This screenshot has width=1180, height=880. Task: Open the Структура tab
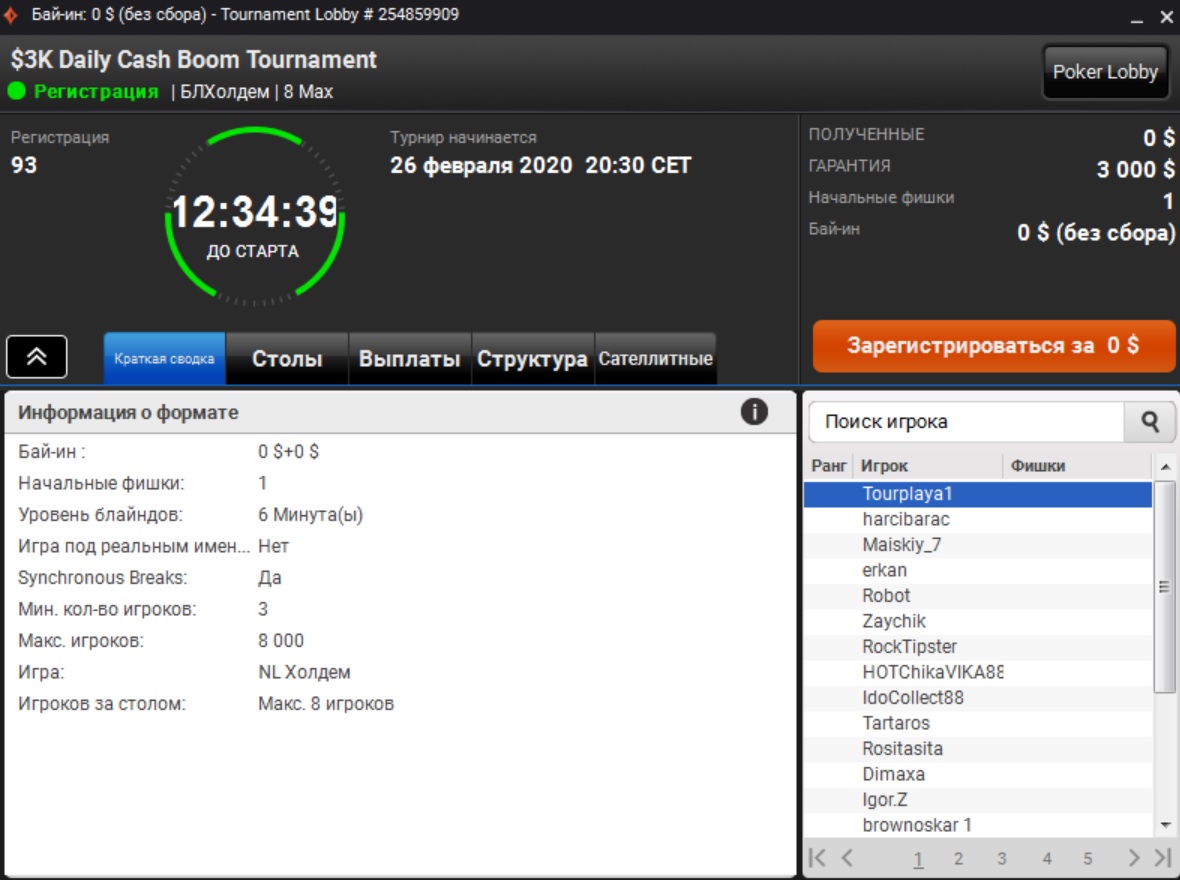click(532, 359)
